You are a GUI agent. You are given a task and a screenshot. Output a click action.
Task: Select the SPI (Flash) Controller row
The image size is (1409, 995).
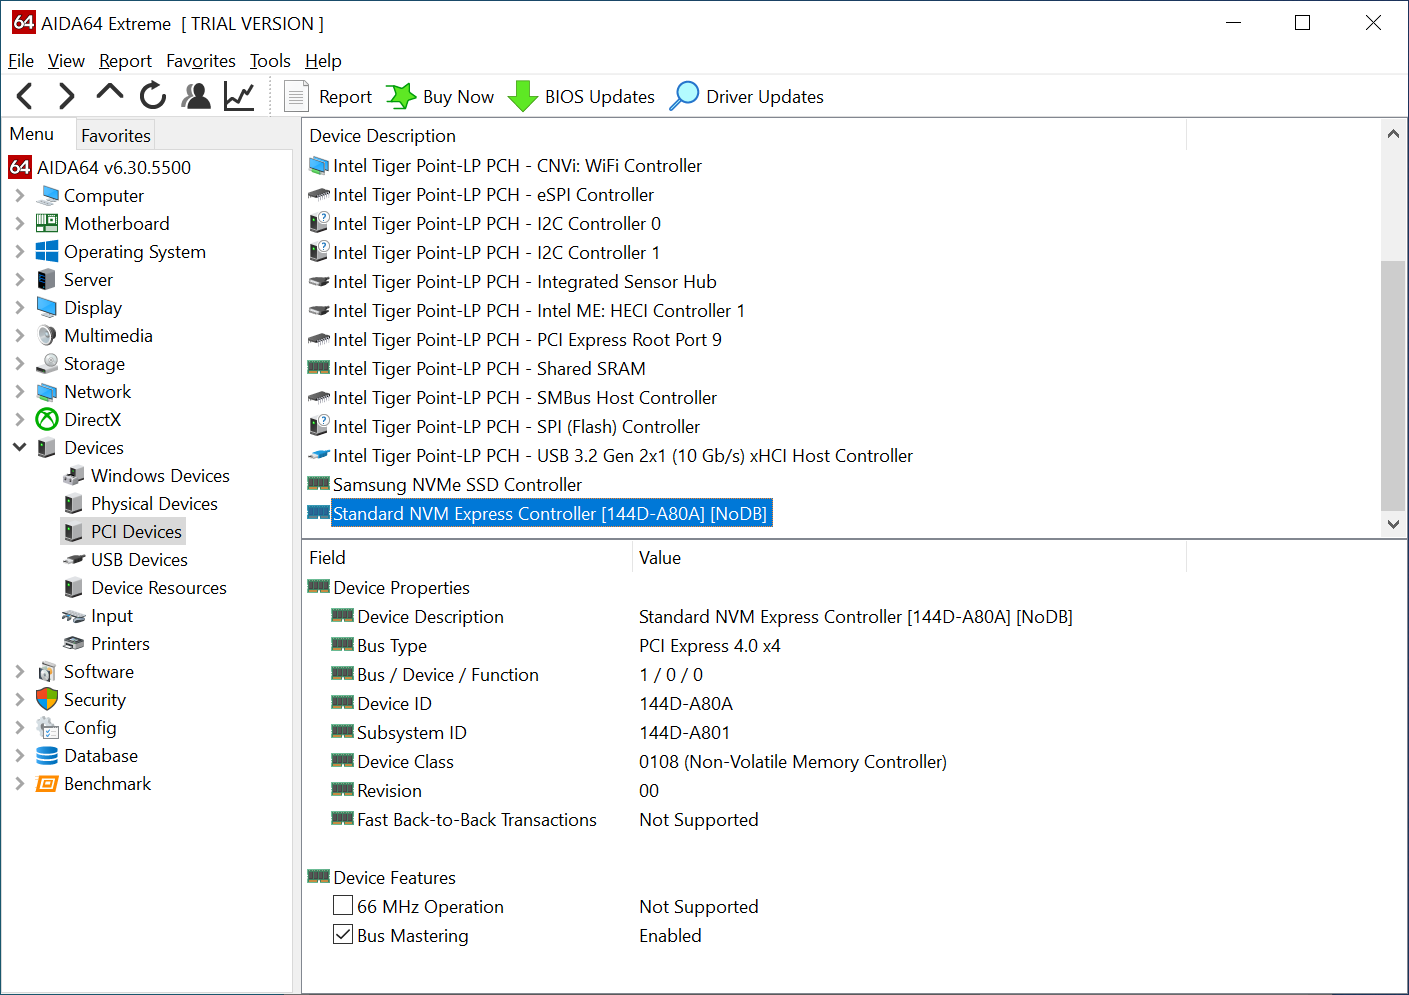coord(516,427)
